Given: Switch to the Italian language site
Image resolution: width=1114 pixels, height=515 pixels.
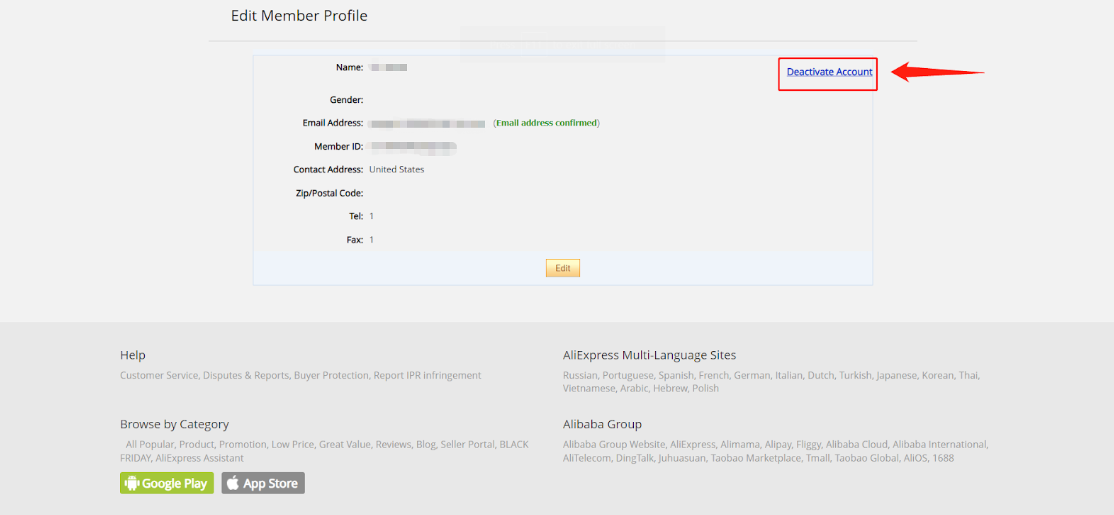Looking at the screenshot, I should [x=789, y=375].
